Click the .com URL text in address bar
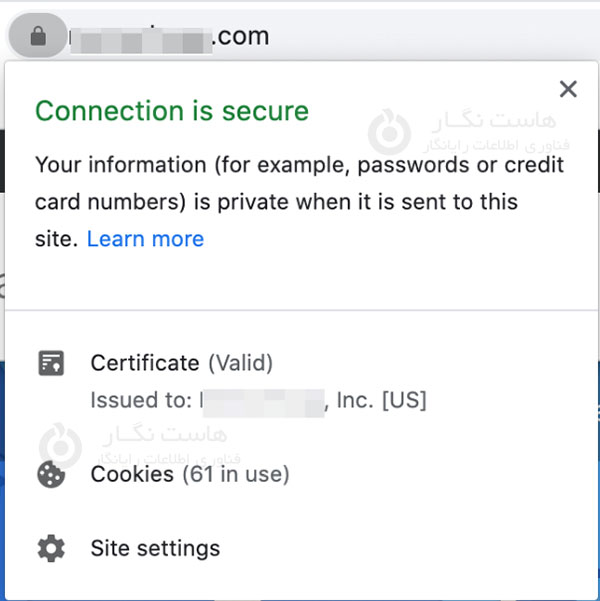The height and width of the screenshot is (601, 600). (x=241, y=37)
